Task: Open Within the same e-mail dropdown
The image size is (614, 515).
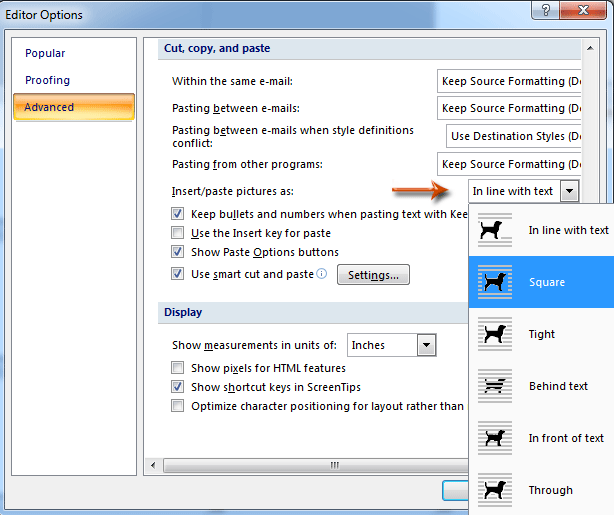Action: click(509, 81)
